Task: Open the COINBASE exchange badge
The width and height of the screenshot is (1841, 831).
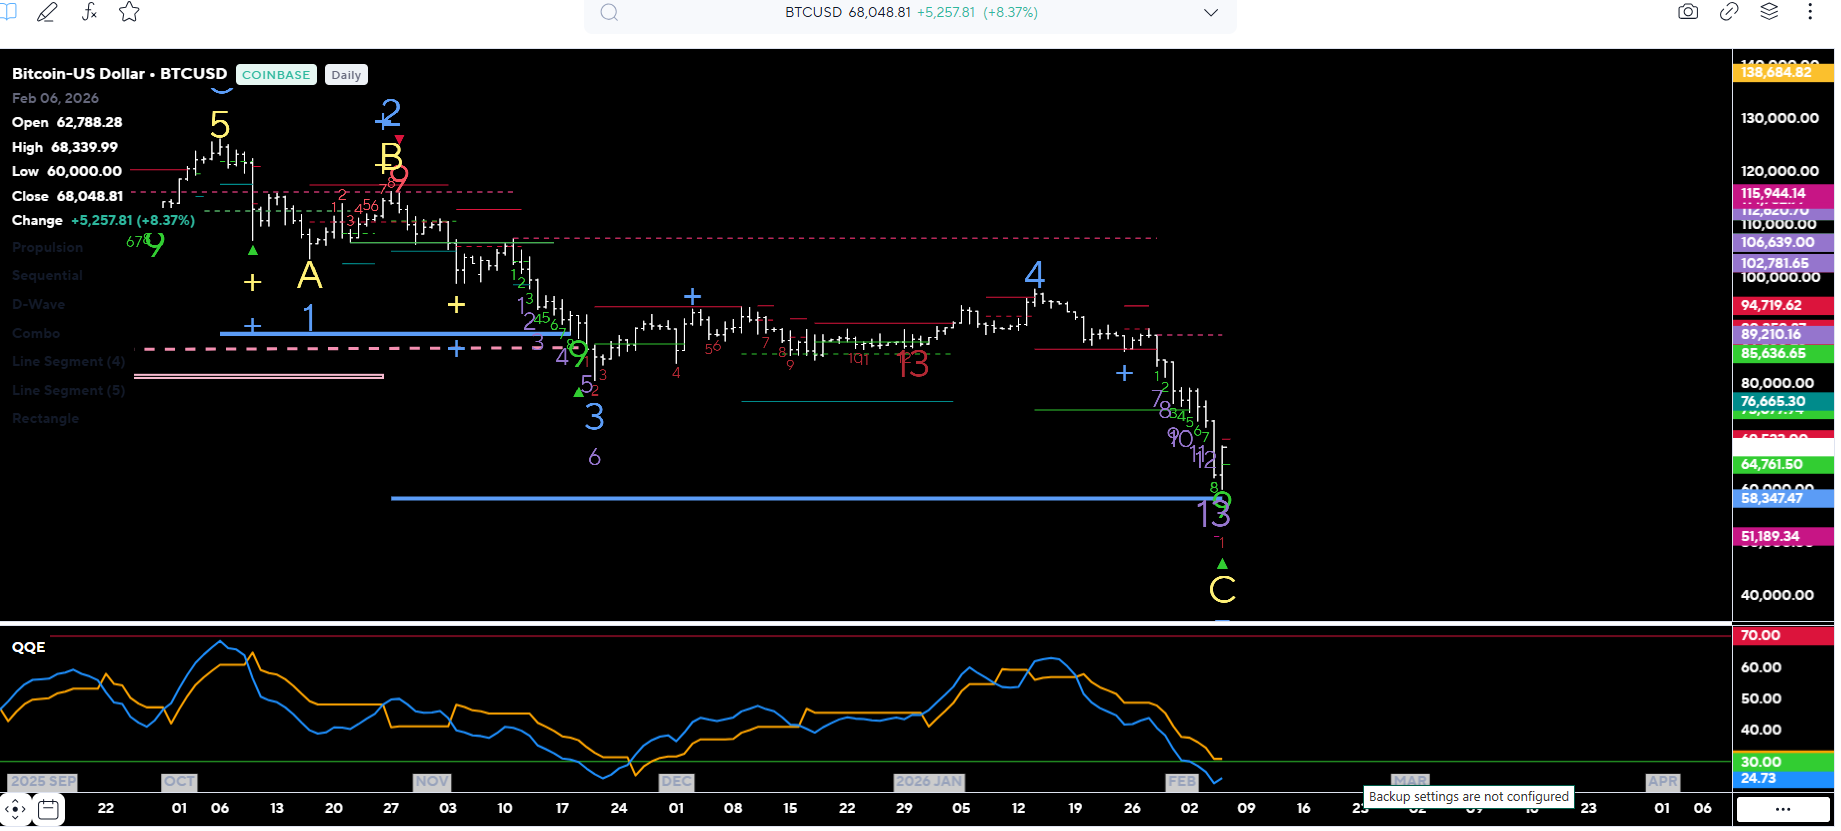Action: click(276, 75)
